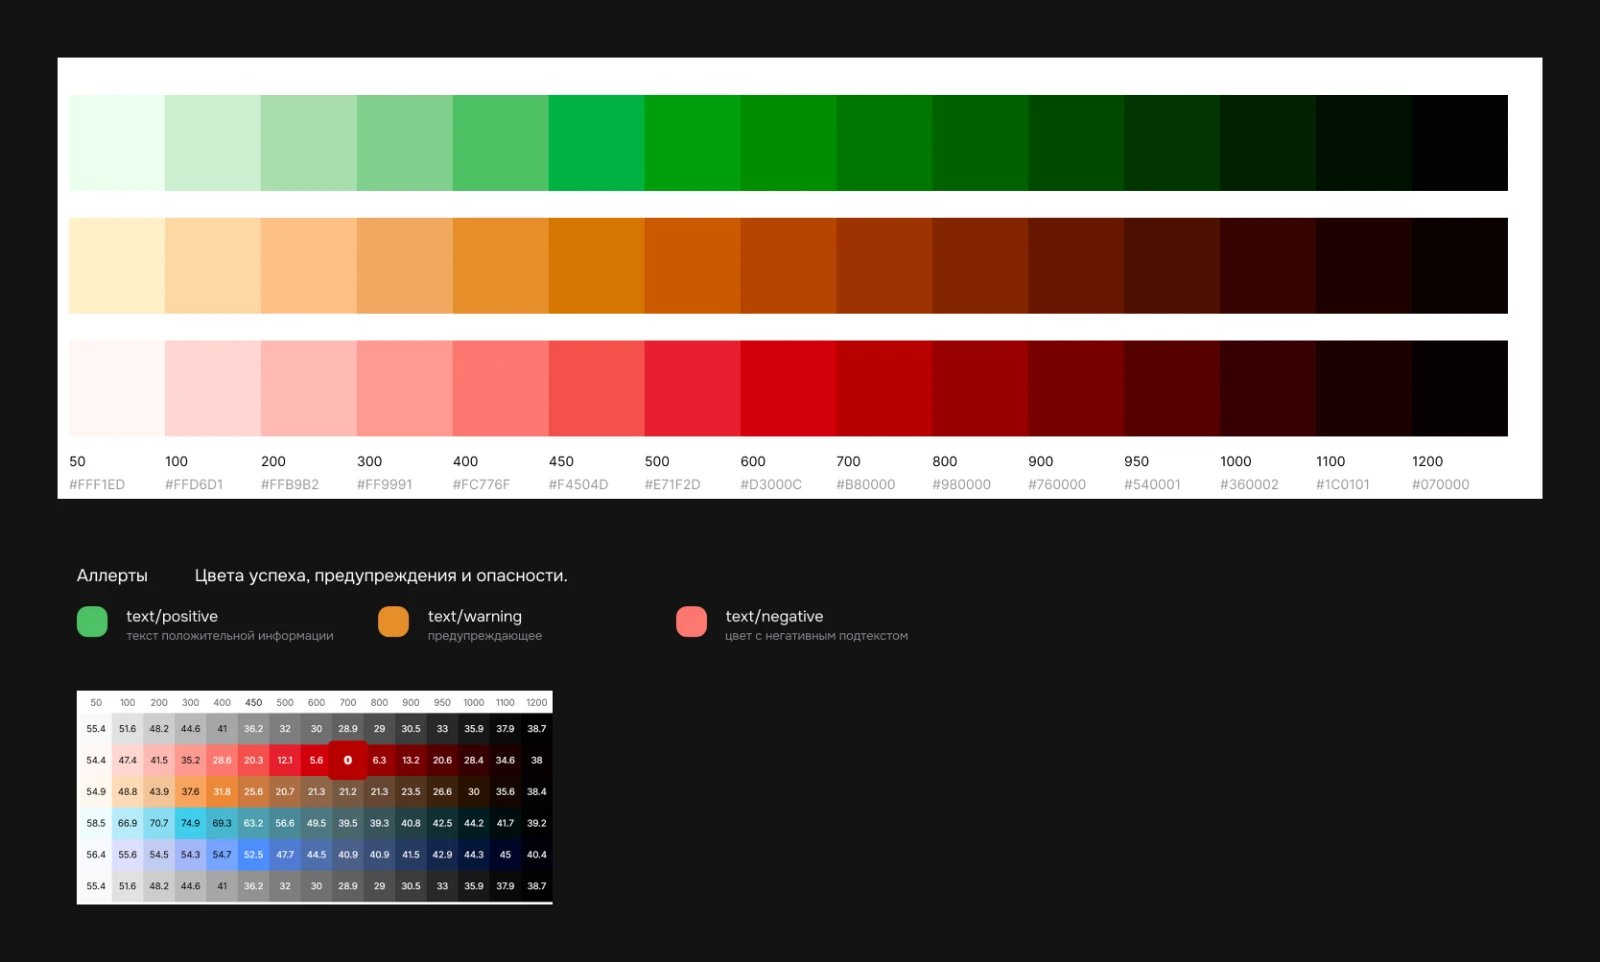Click the green text/positive legend swatch
The width and height of the screenshot is (1600, 962).
pos(92,621)
